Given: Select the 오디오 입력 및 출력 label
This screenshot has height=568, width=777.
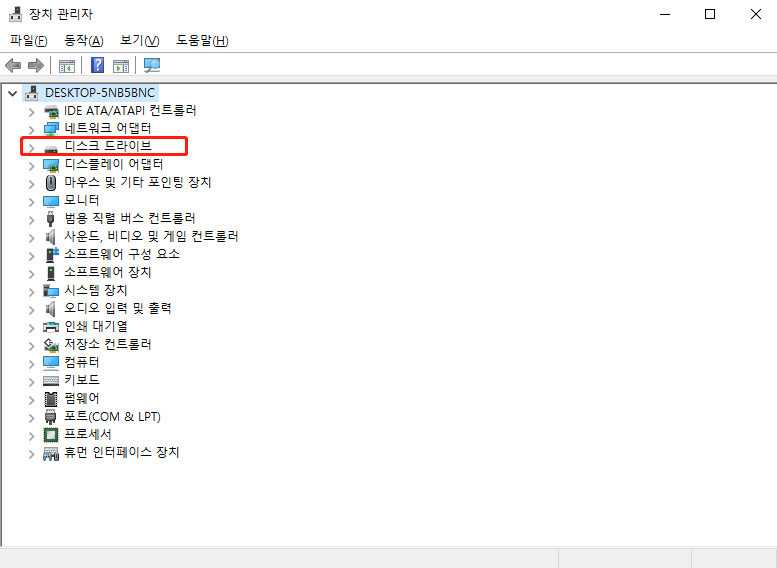Looking at the screenshot, I should [118, 308].
